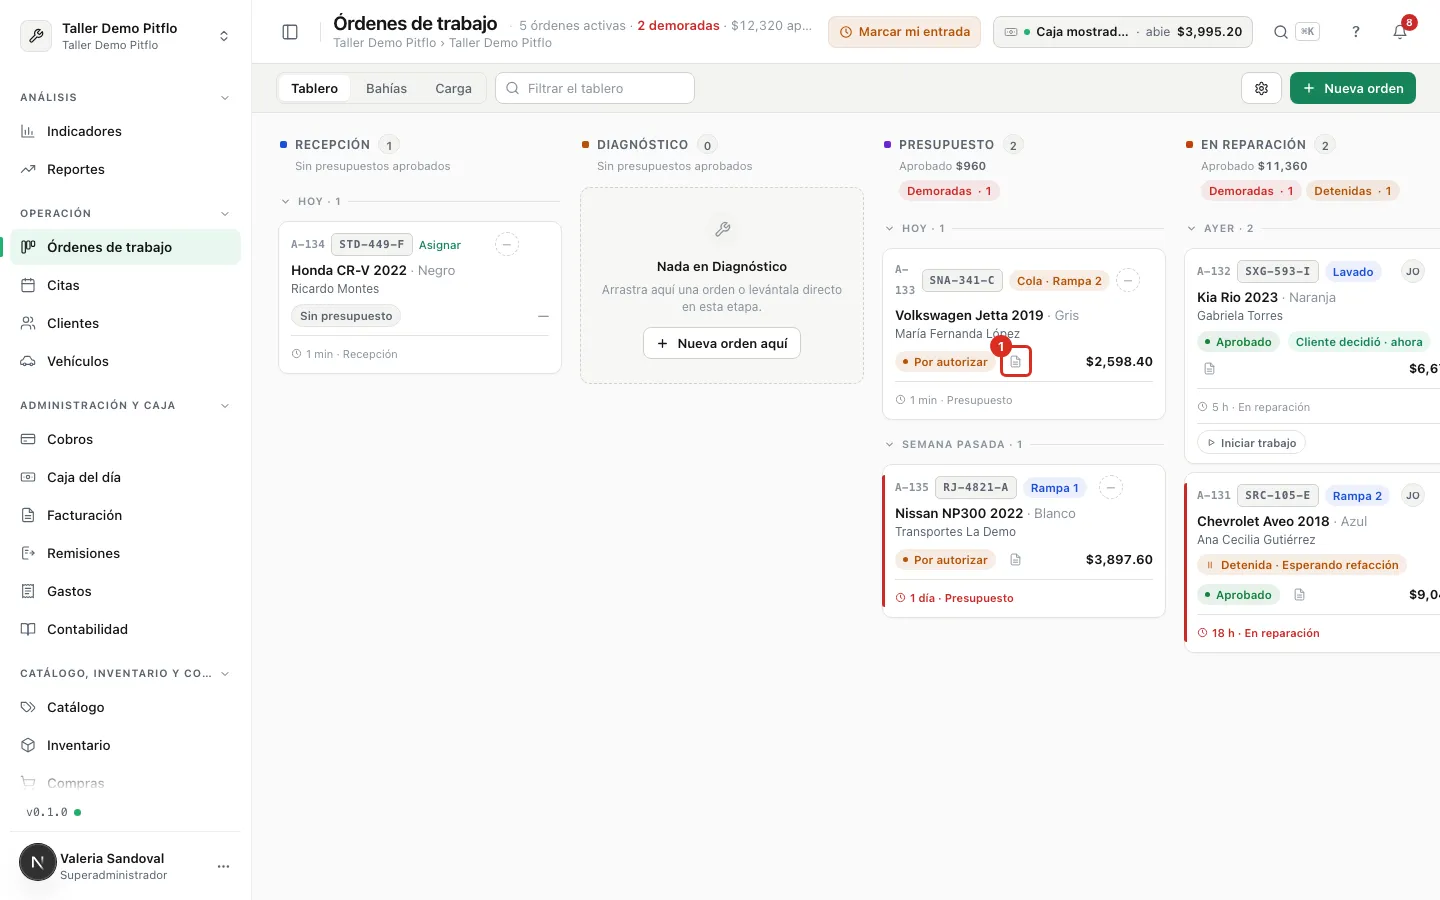The height and width of the screenshot is (900, 1440).
Task: Click the wrench icon in Diagnóstico empty state
Action: [722, 230]
